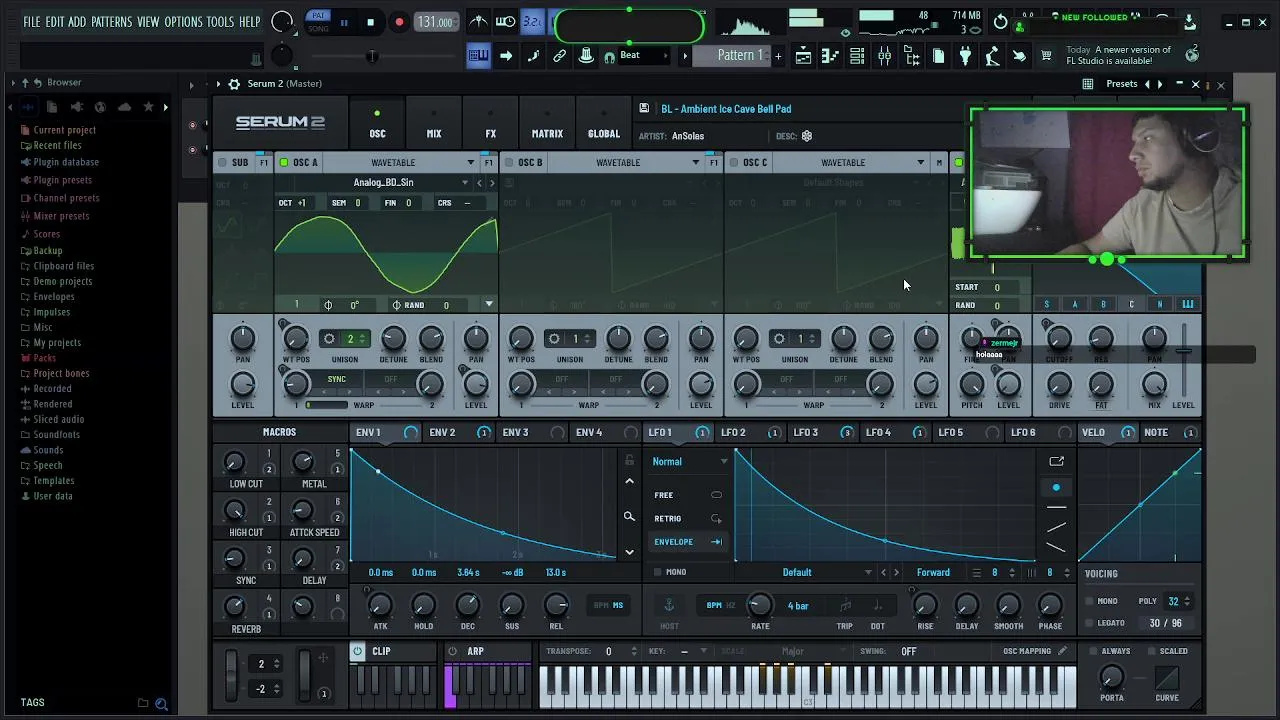Open the mixer view icon

tap(884, 56)
